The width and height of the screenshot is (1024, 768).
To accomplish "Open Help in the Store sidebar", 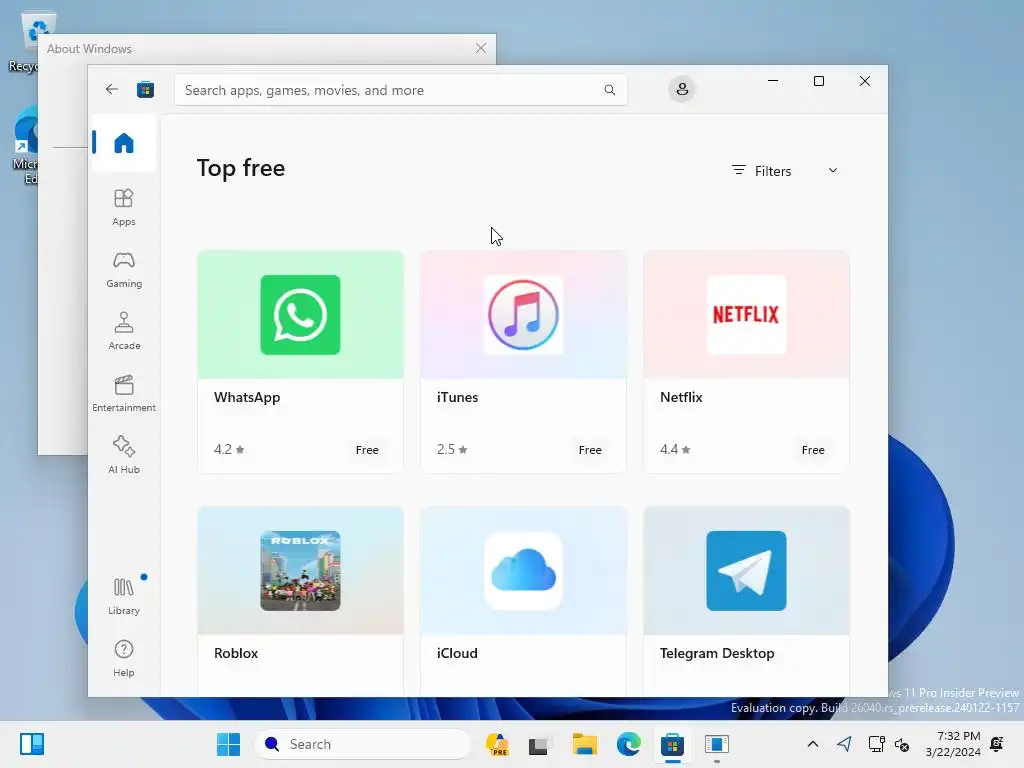I will [x=123, y=658].
